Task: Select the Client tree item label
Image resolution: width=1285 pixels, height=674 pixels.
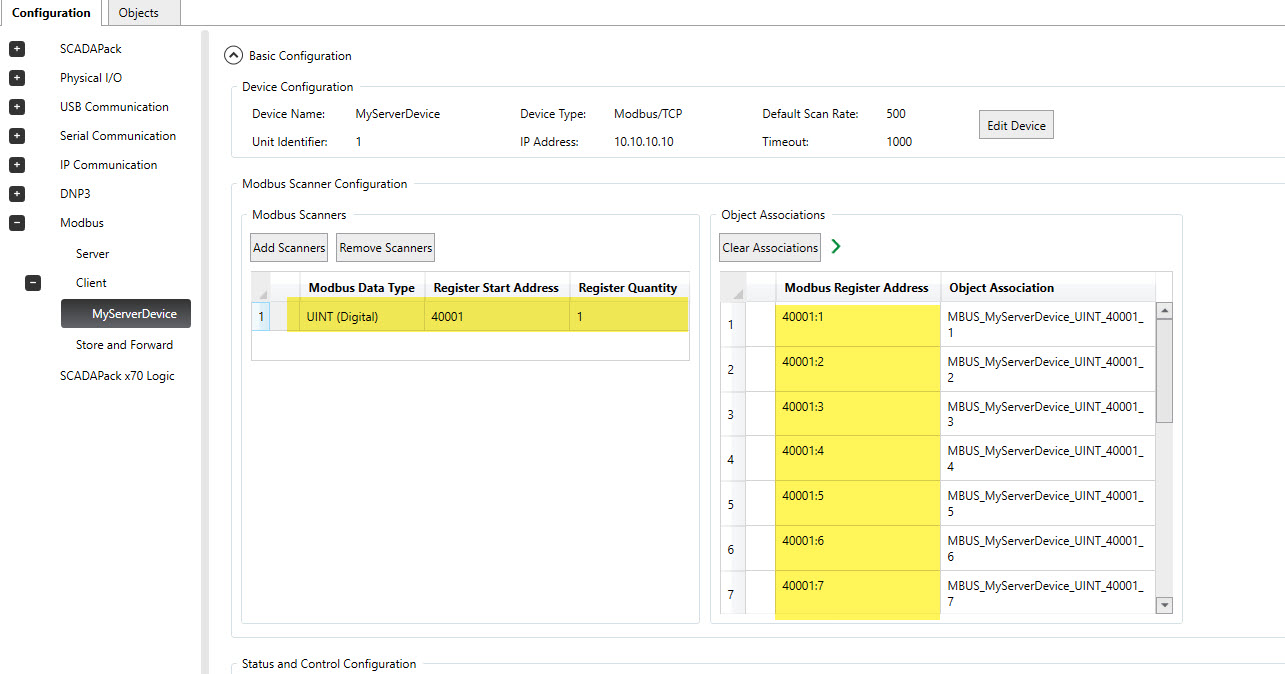Action: point(91,283)
